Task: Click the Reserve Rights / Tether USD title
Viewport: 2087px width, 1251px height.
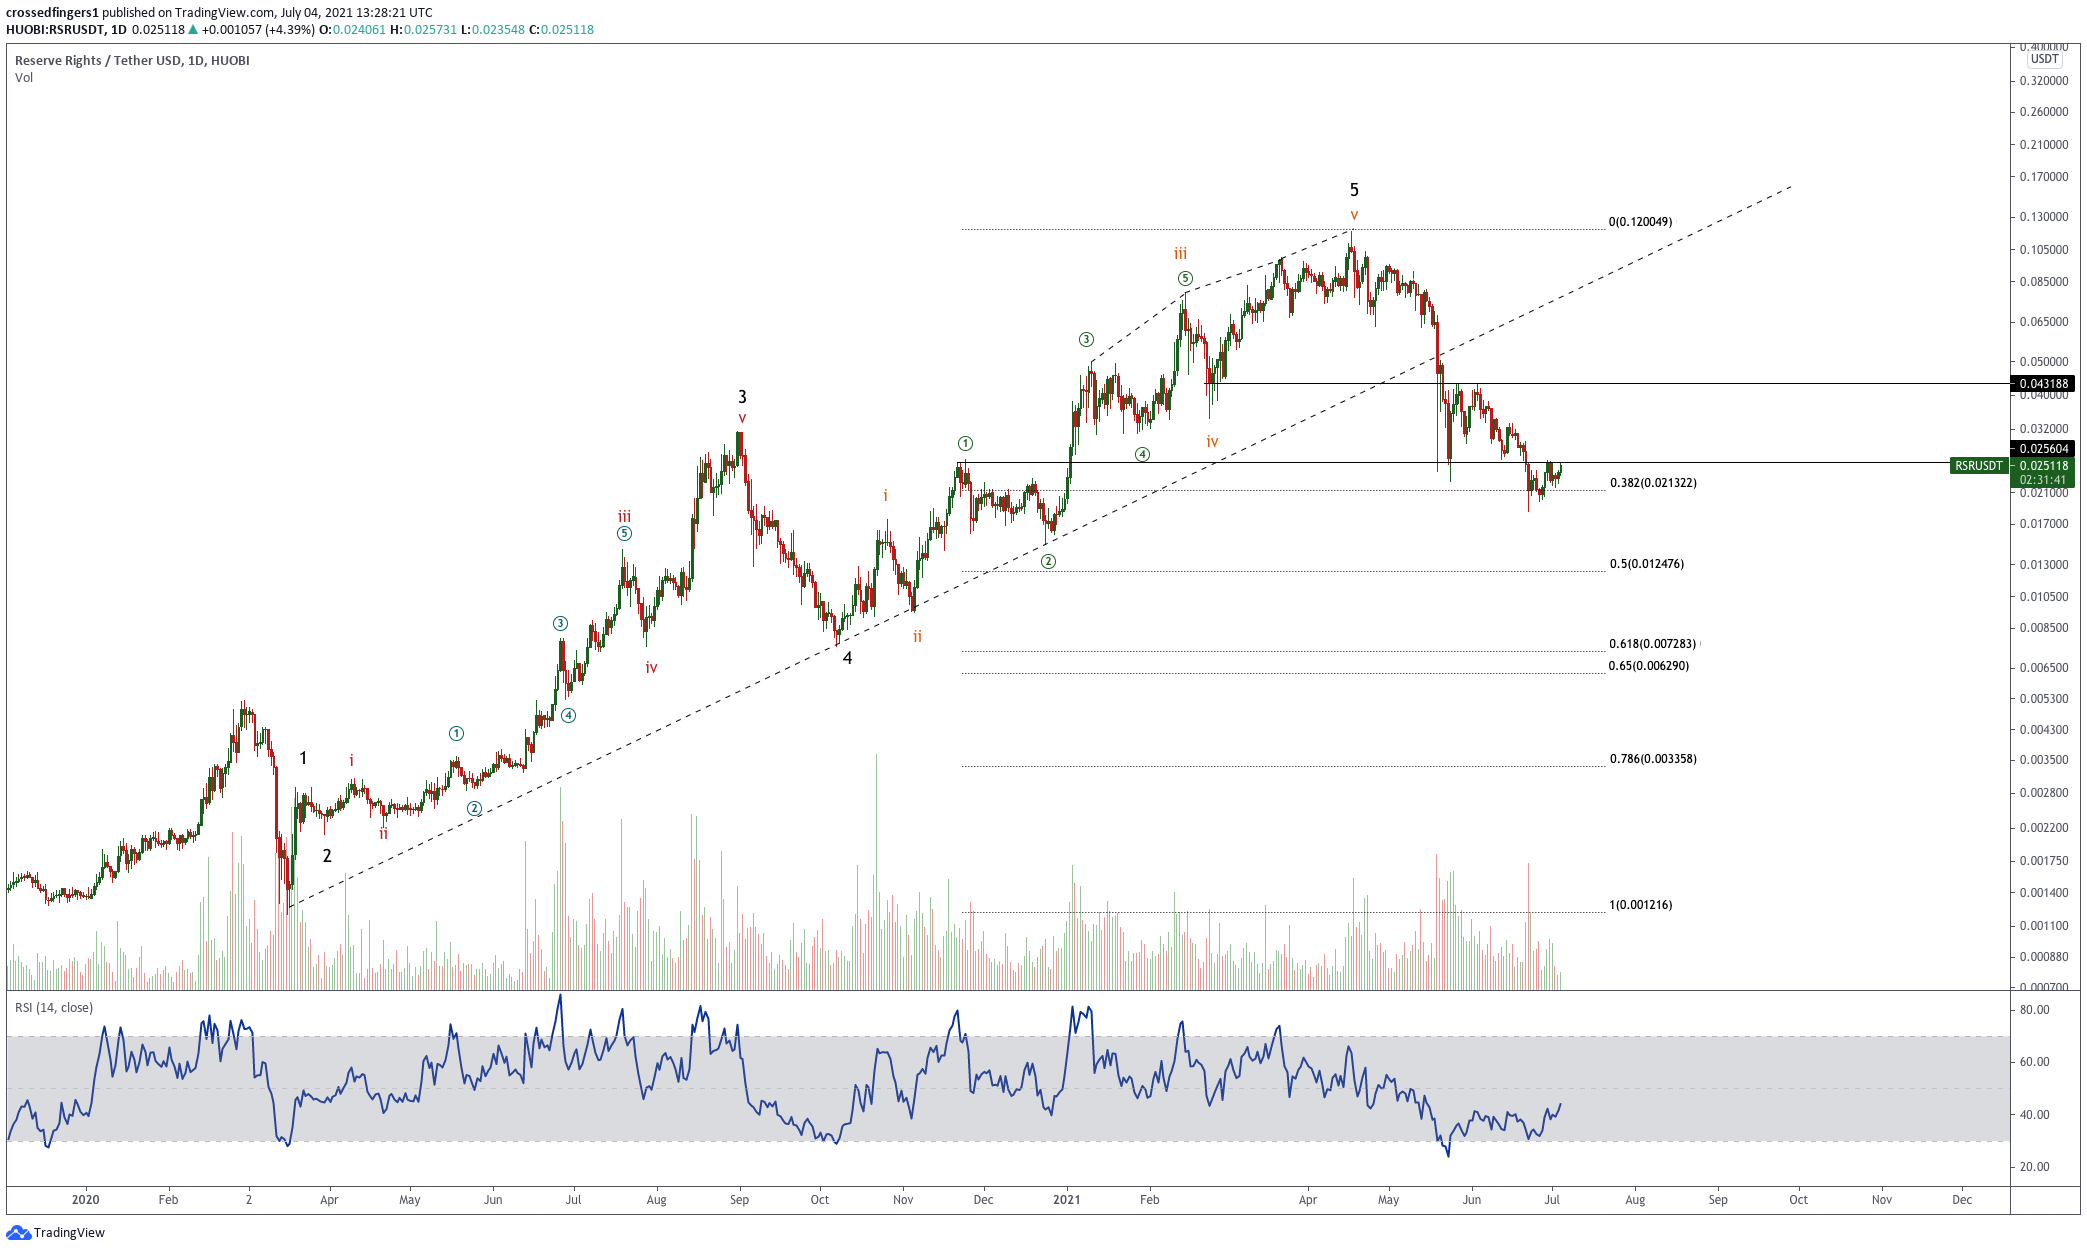Action: pyautogui.click(x=132, y=60)
